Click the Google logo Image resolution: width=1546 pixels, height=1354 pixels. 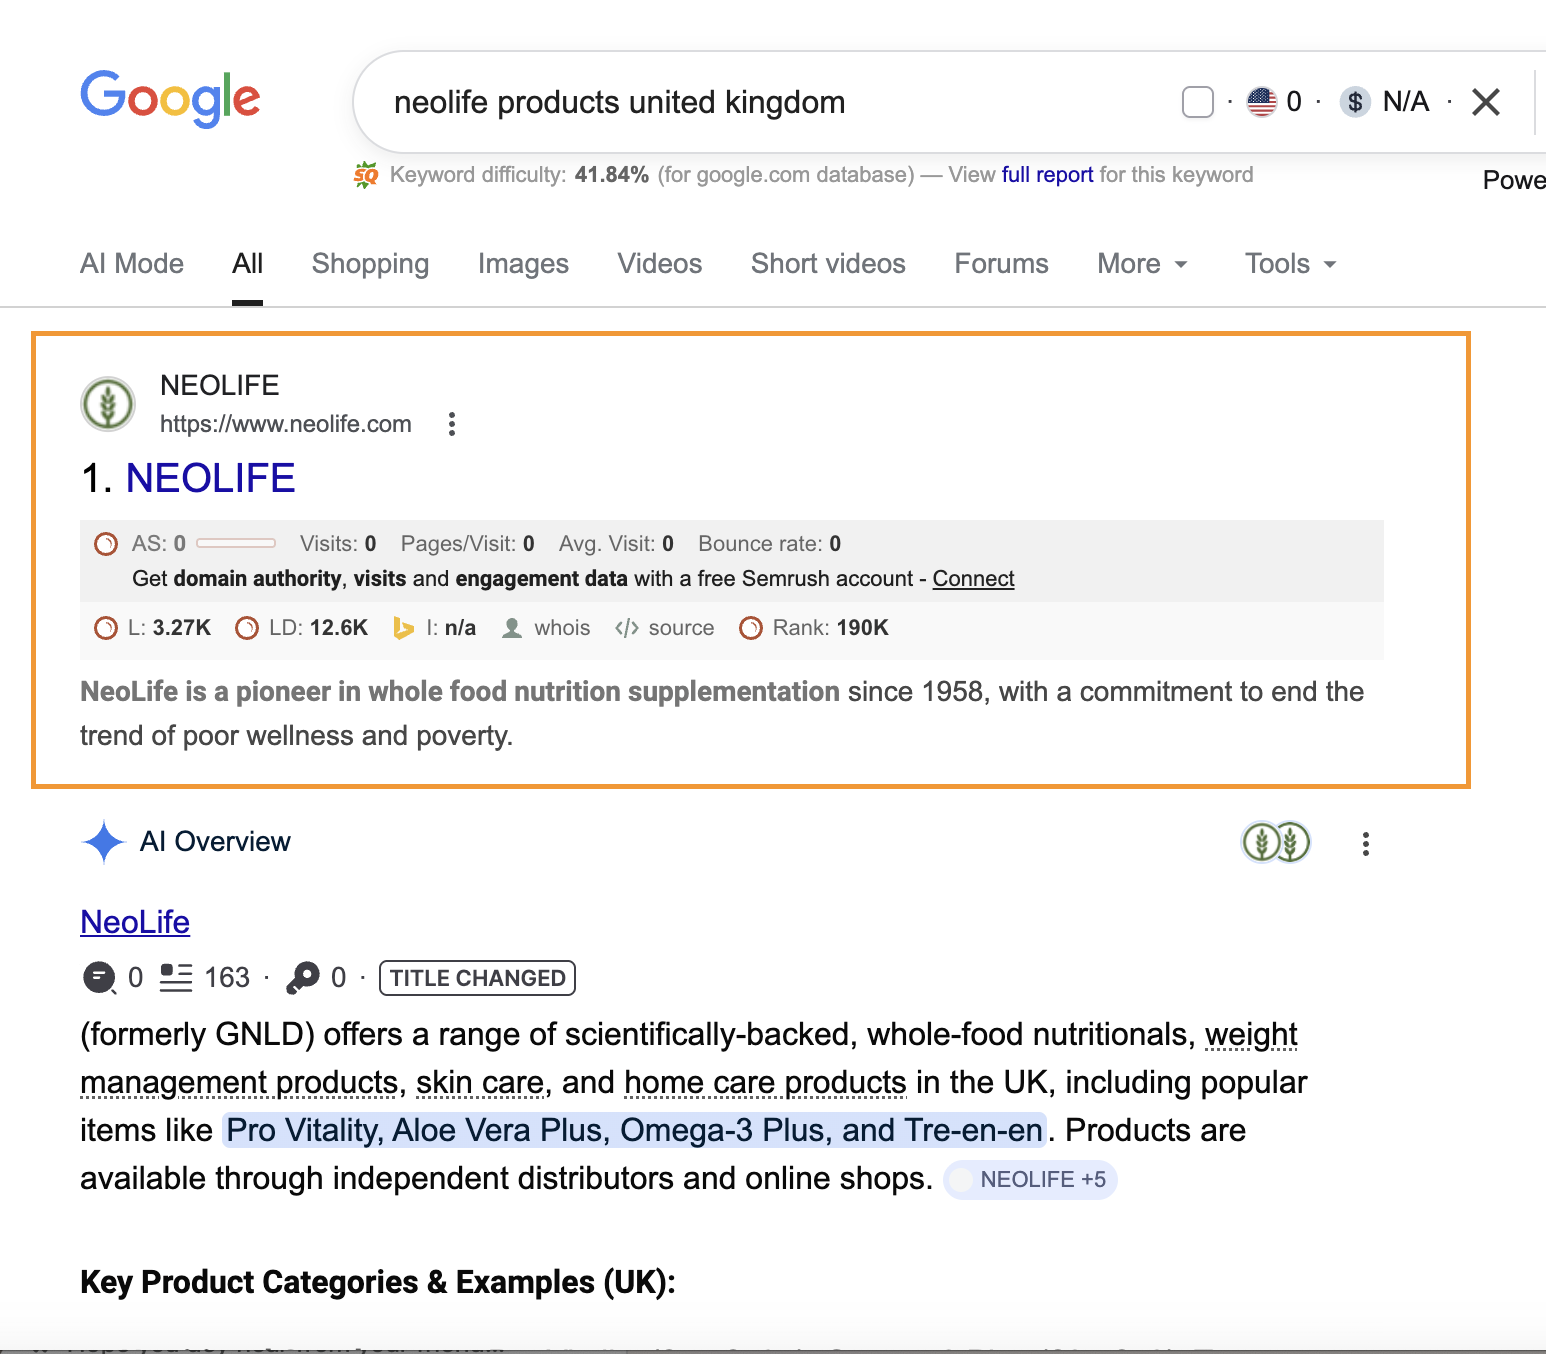[170, 99]
